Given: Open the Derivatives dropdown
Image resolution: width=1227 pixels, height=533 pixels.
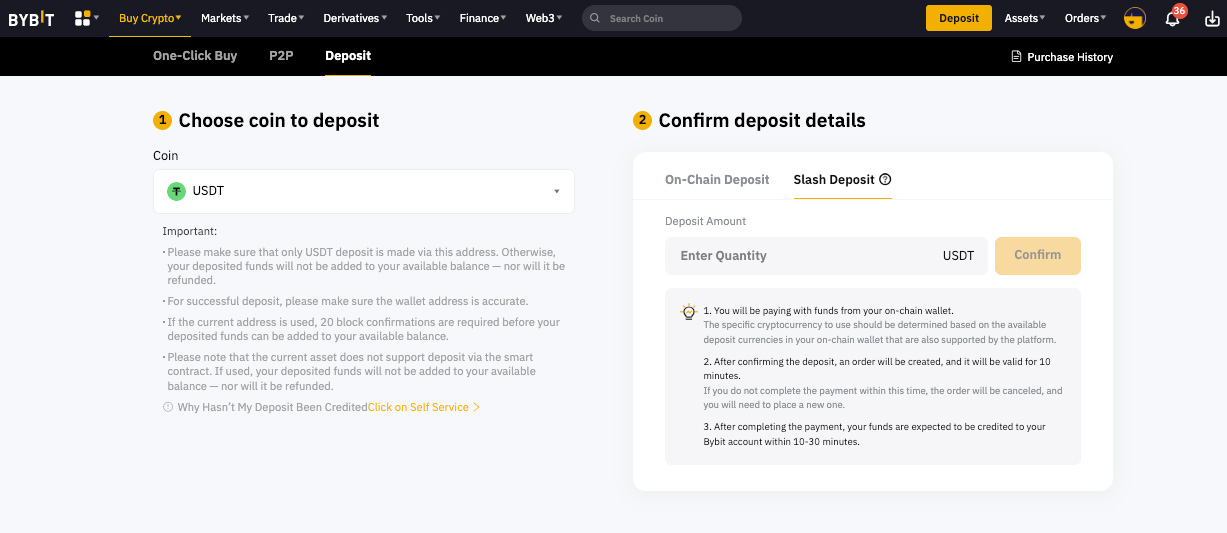Looking at the screenshot, I should 356,18.
